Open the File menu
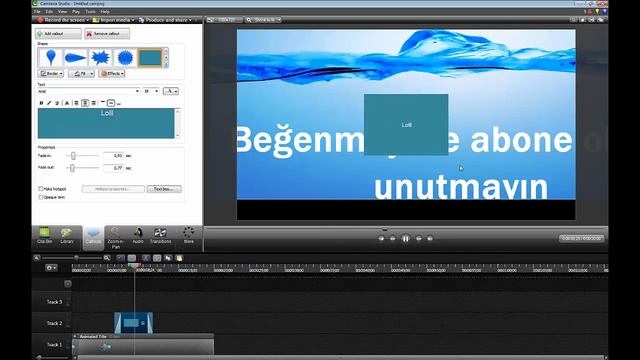This screenshot has height=360, width=640. 37,12
